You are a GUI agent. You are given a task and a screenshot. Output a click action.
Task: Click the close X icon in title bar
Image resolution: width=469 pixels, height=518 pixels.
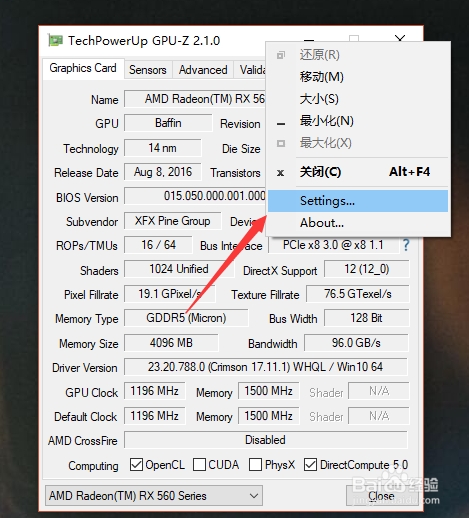pyautogui.click(x=400, y=39)
